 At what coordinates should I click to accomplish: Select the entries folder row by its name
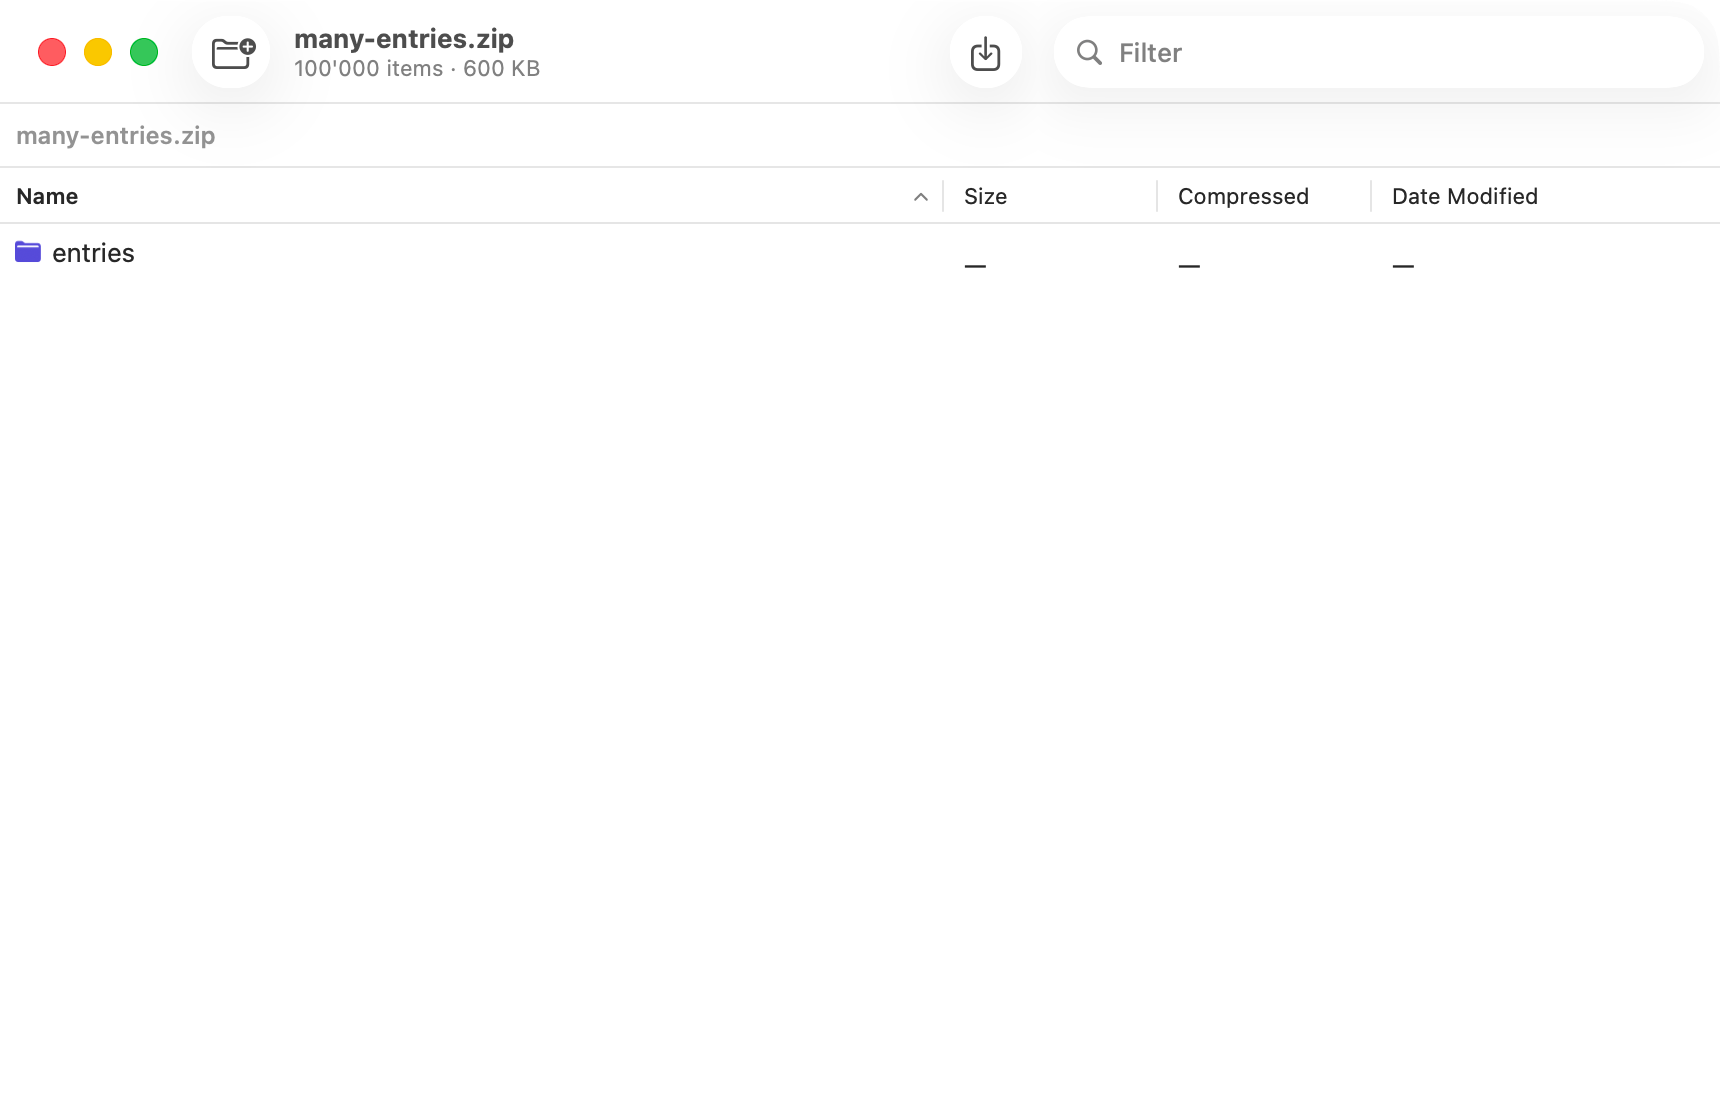93,253
